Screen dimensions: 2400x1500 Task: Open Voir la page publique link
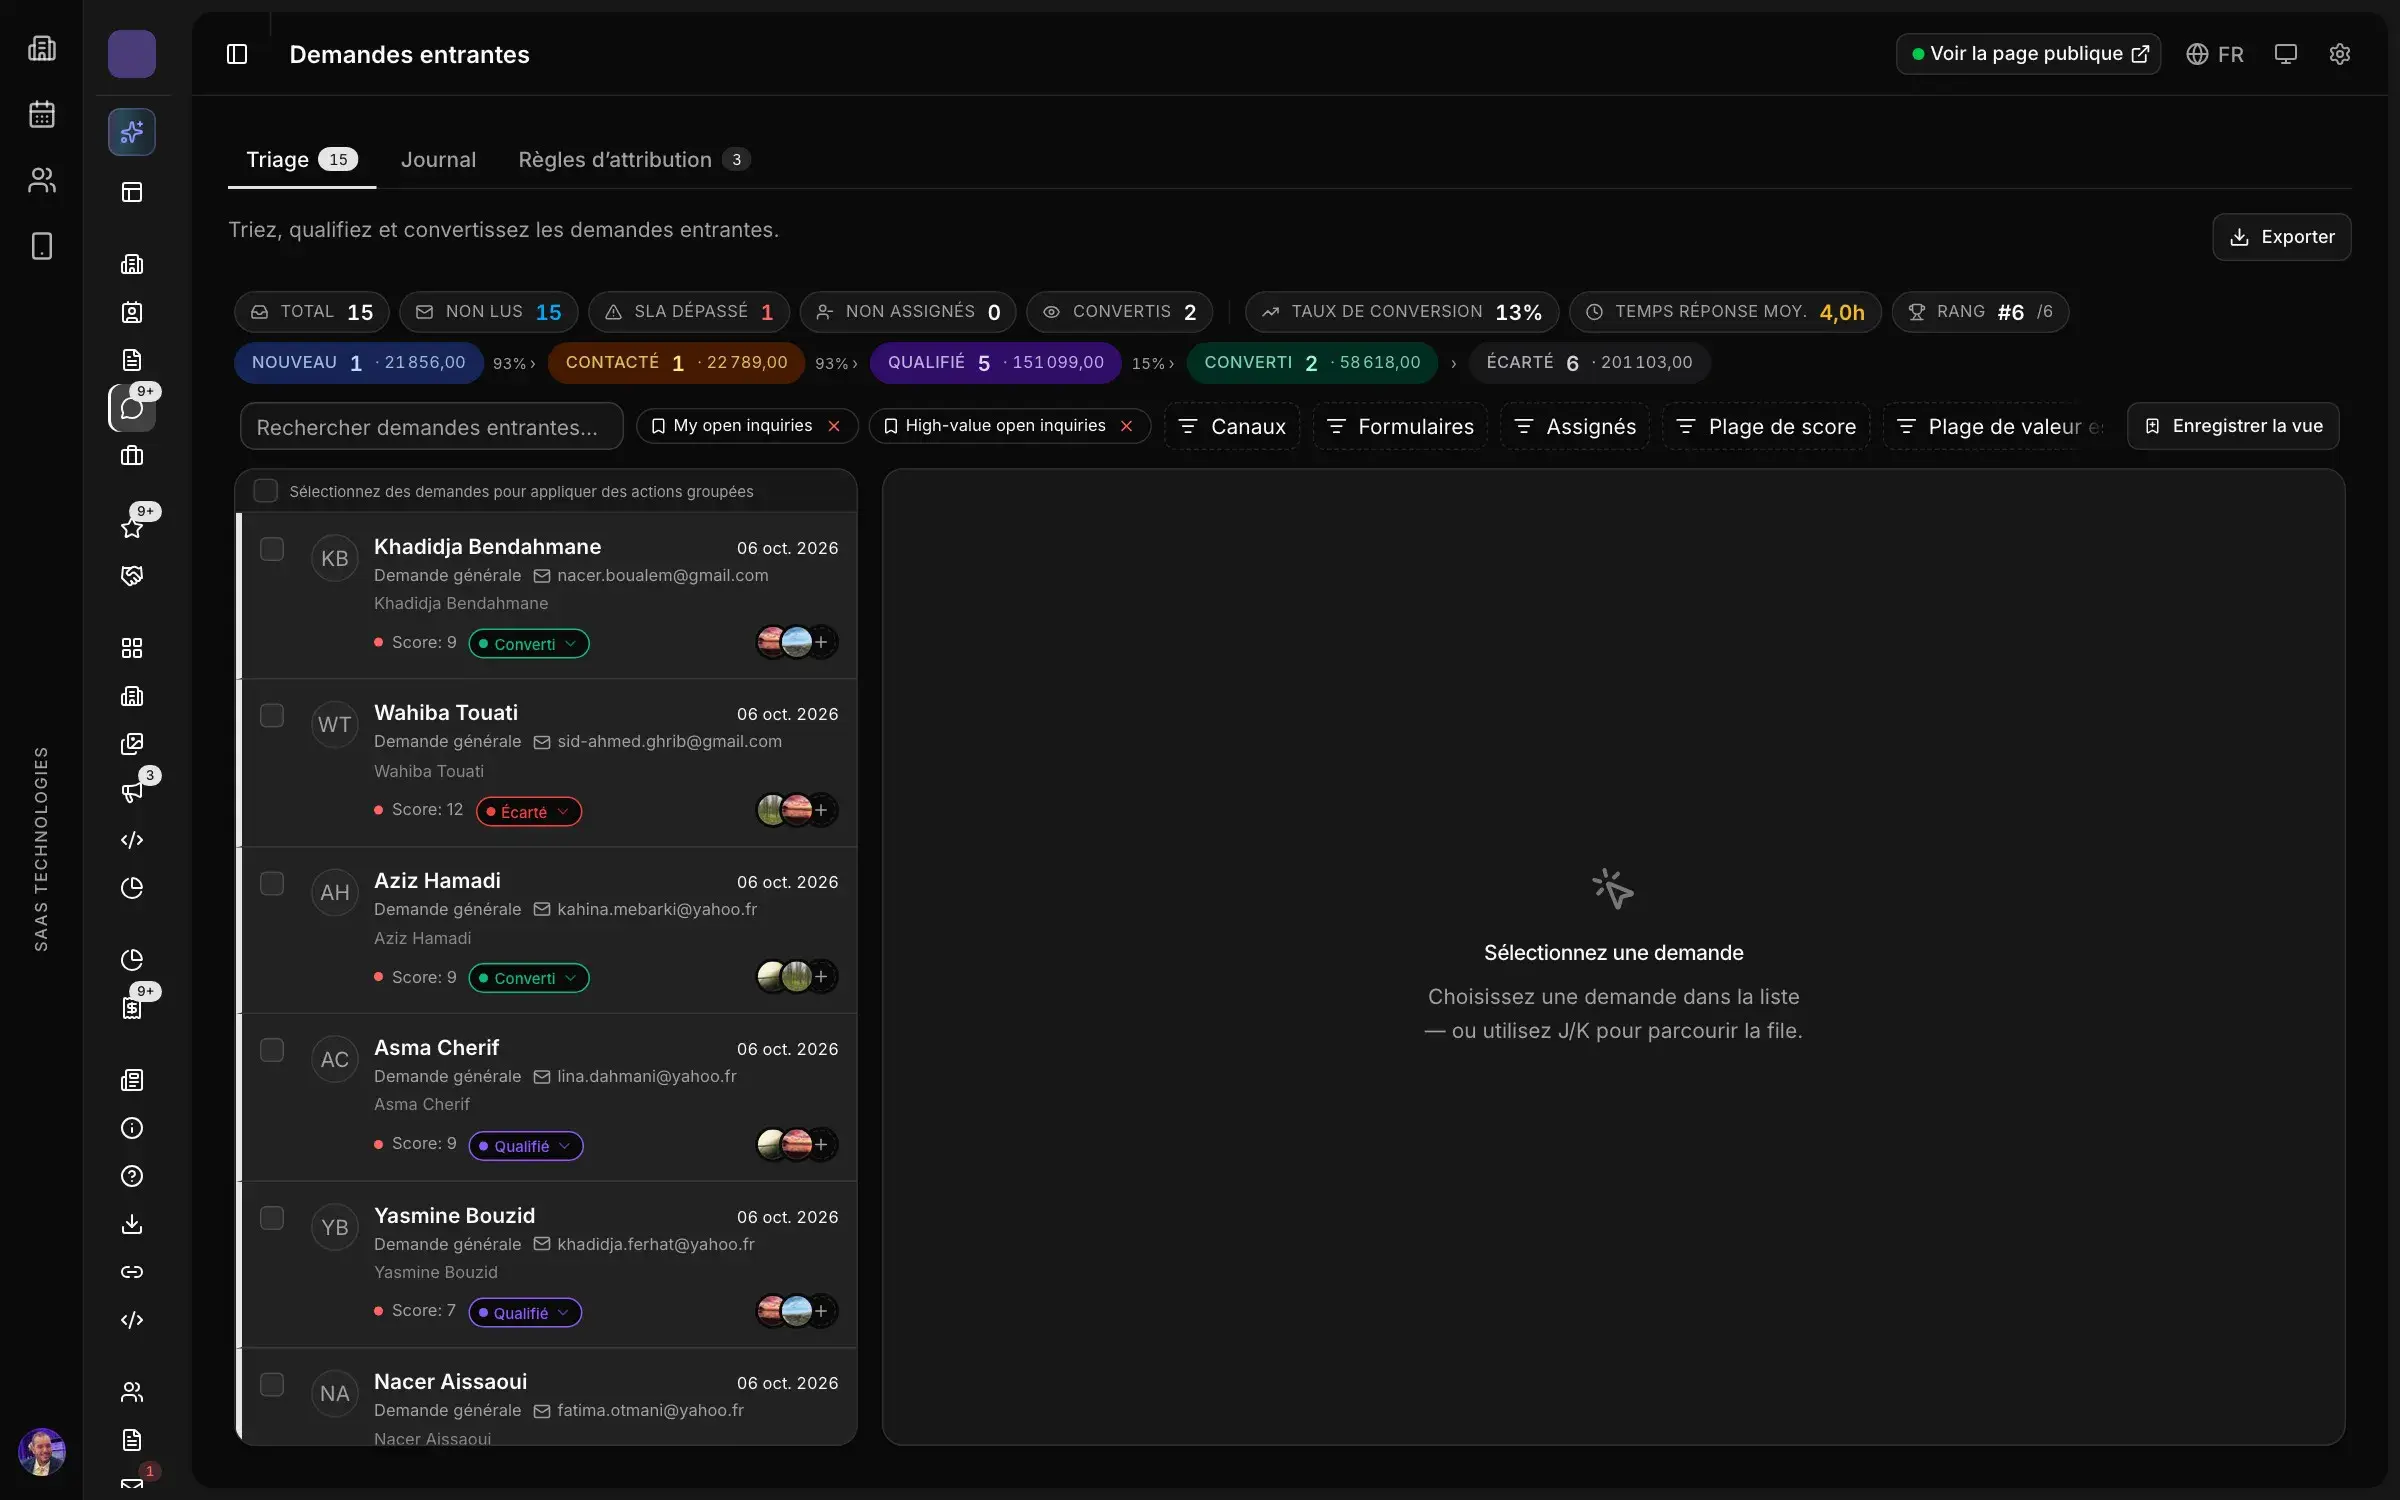2028,54
